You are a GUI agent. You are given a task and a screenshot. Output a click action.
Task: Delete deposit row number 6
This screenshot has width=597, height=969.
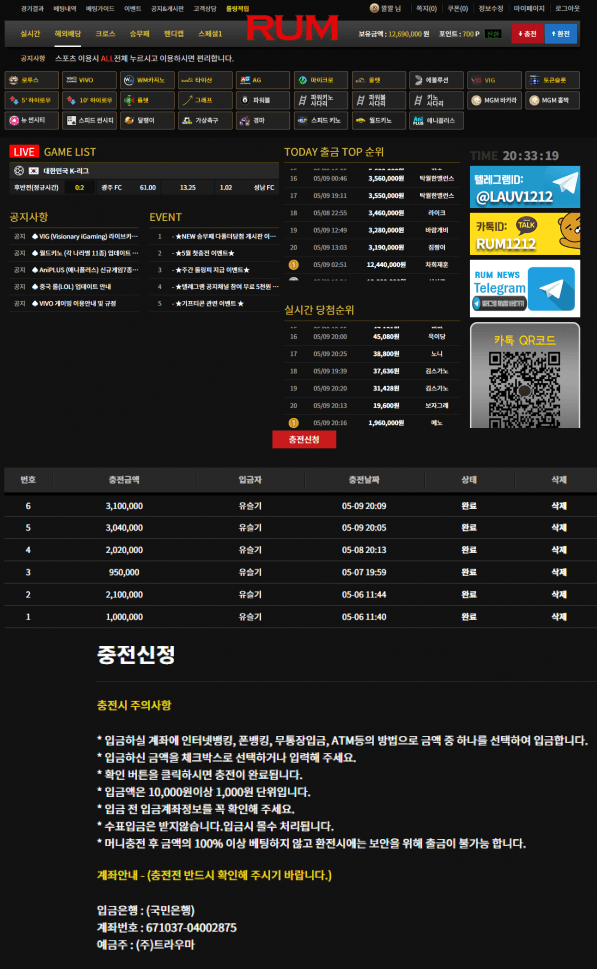559,506
